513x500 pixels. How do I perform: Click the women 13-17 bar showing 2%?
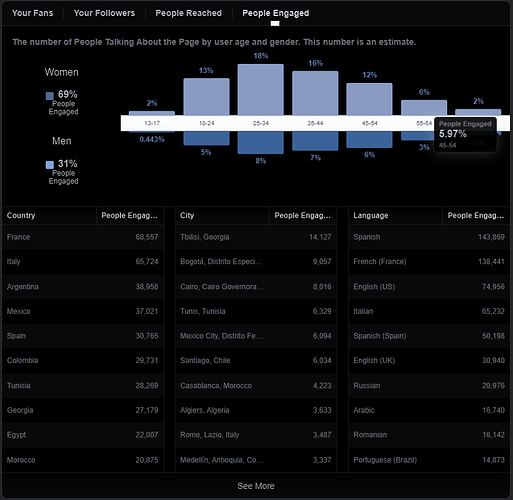(x=152, y=113)
